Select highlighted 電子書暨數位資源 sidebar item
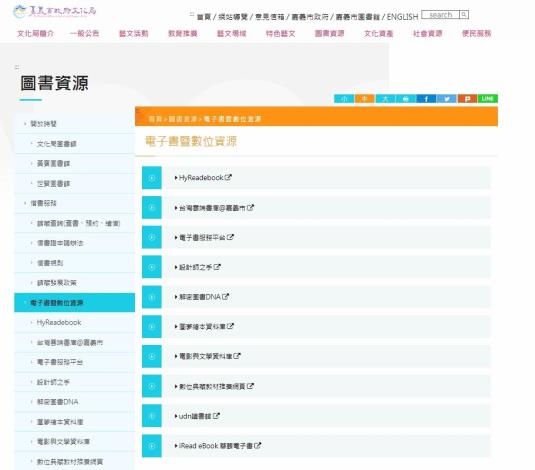535x470 pixels. [x=74, y=302]
